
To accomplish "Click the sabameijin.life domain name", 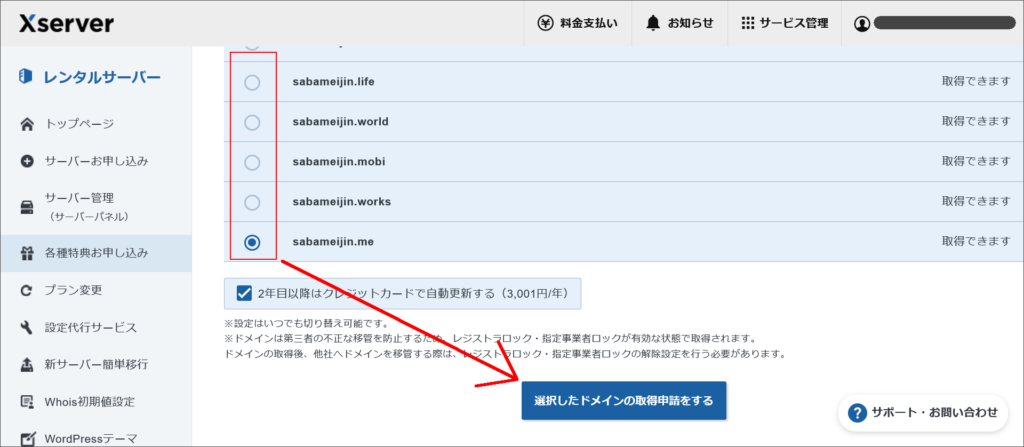I will pyautogui.click(x=334, y=82).
